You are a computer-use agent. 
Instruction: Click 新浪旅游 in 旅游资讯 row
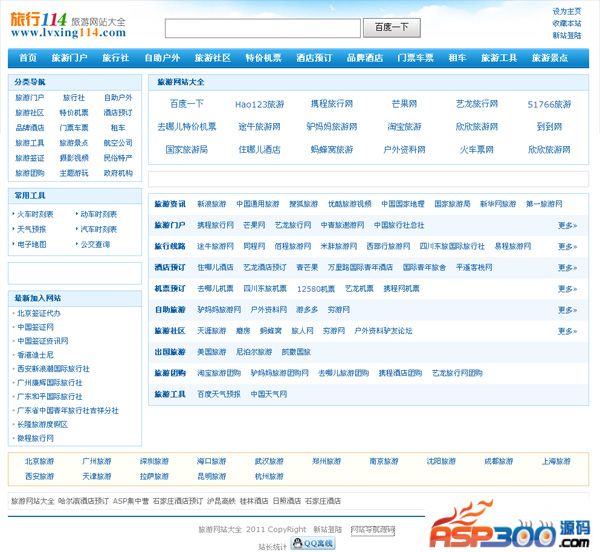[212, 204]
